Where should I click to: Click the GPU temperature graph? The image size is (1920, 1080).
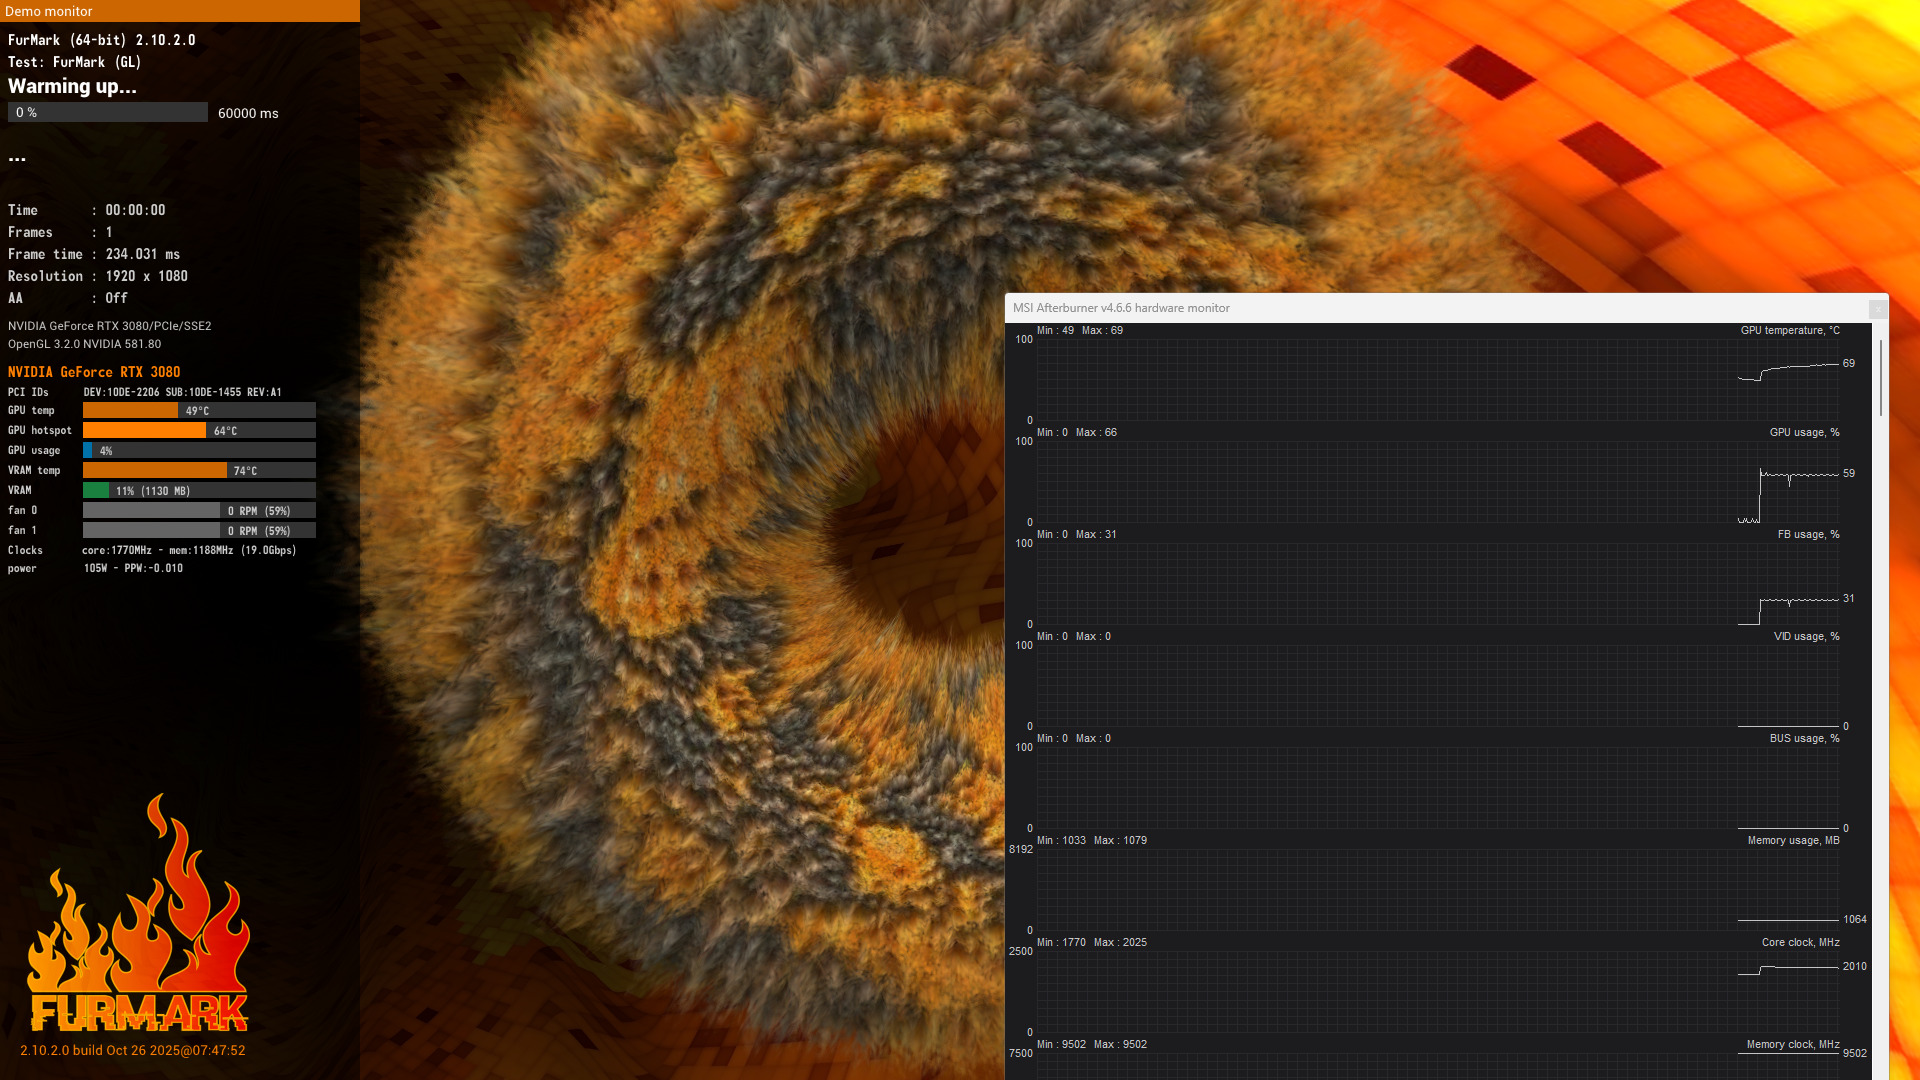(1437, 380)
